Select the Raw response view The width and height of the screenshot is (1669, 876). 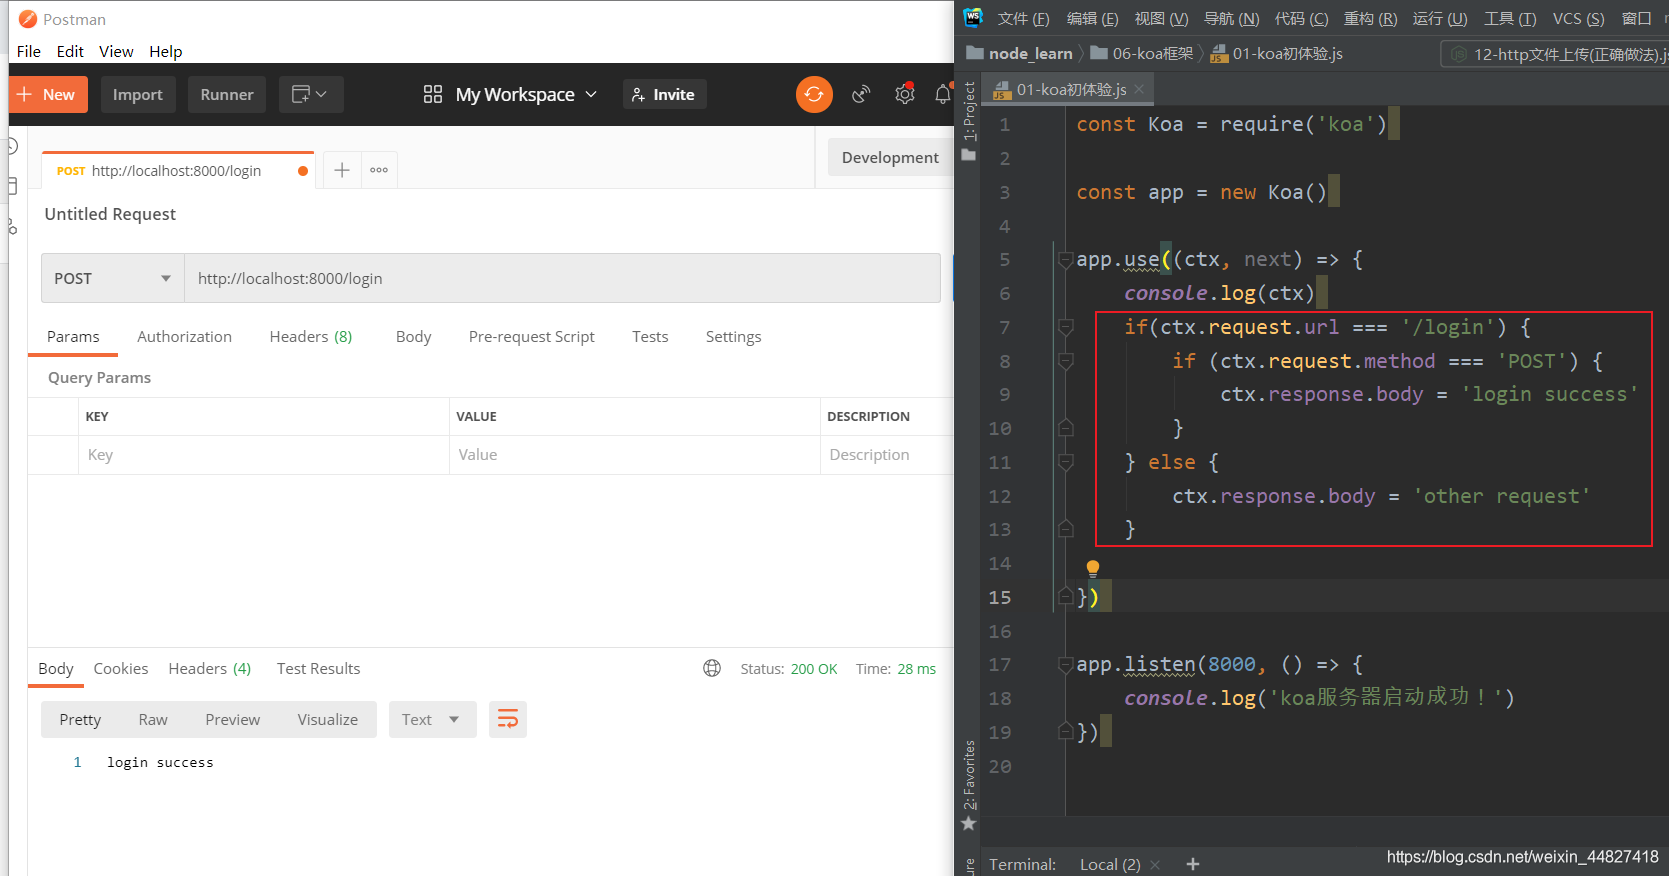153,720
